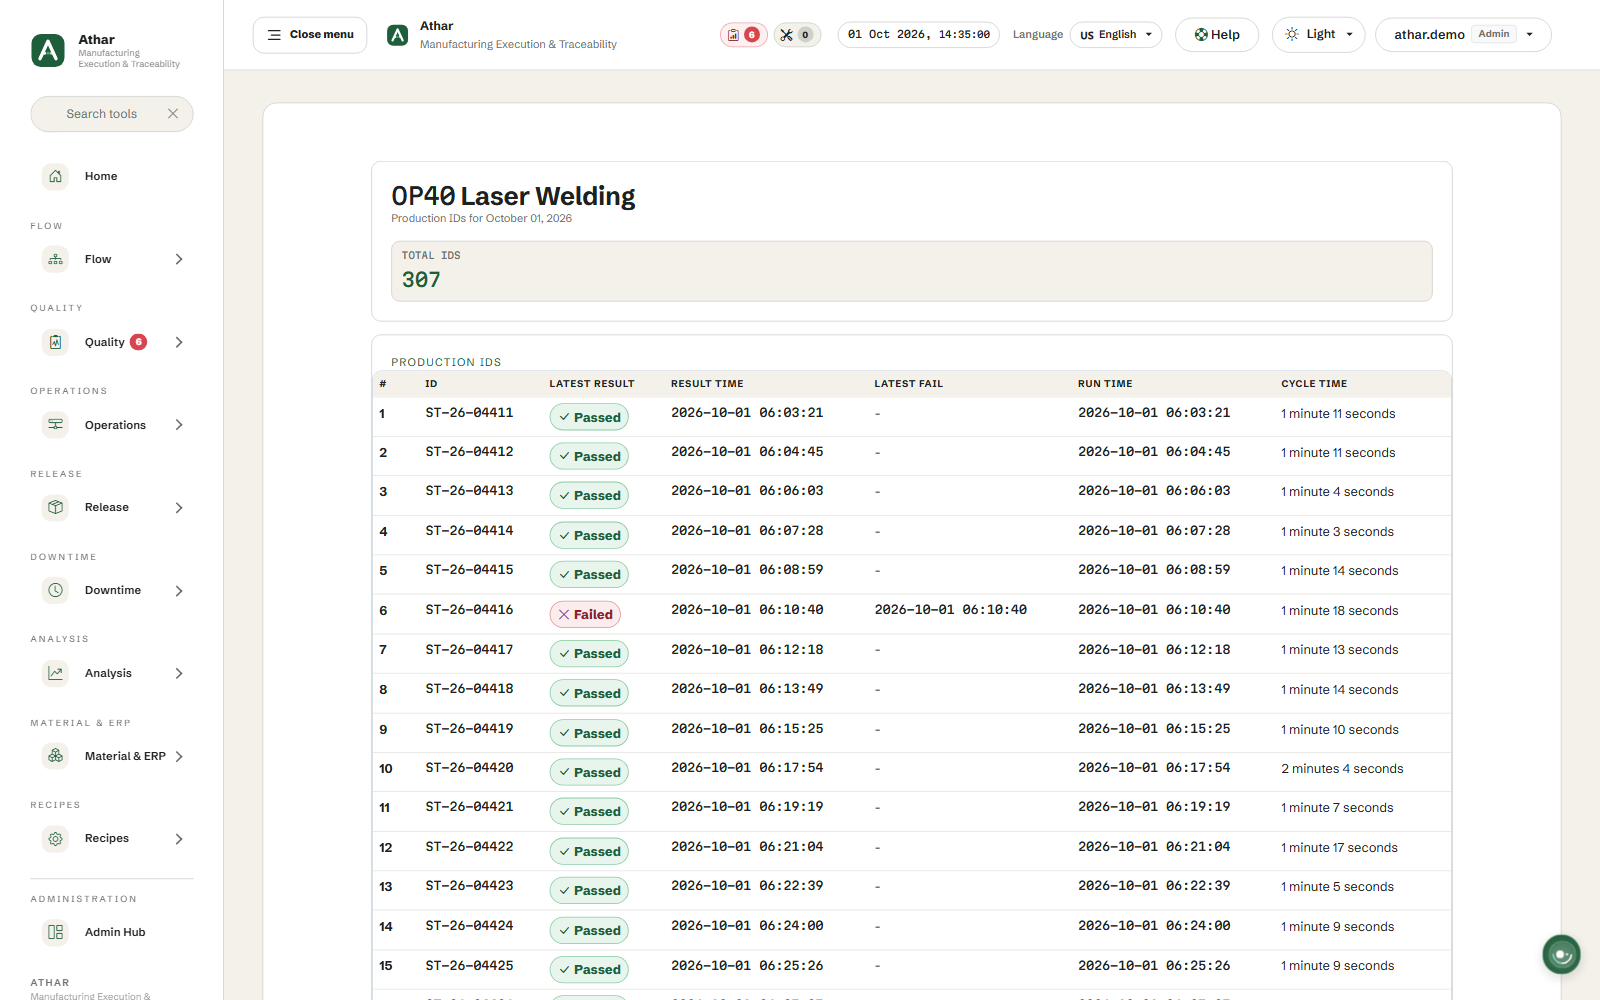Viewport: 1600px width, 1000px height.
Task: Click the Quality clipboard icon
Action: point(56,342)
